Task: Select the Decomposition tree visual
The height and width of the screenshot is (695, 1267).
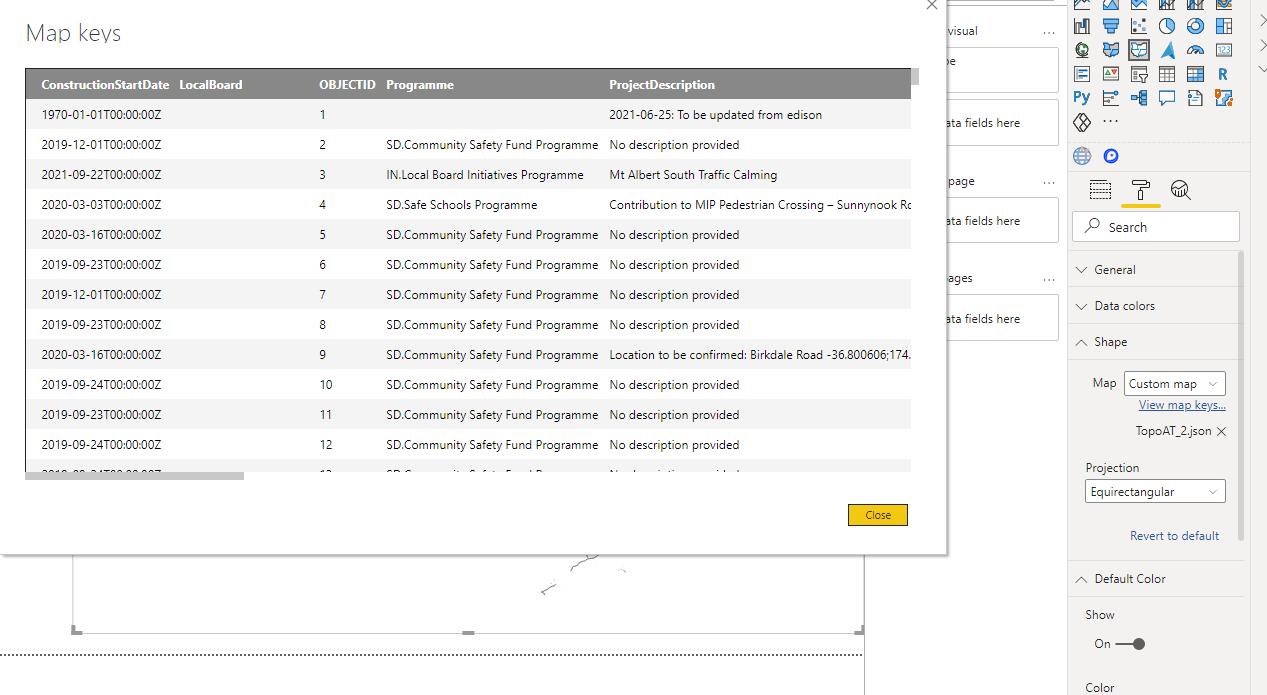Action: coord(1138,98)
